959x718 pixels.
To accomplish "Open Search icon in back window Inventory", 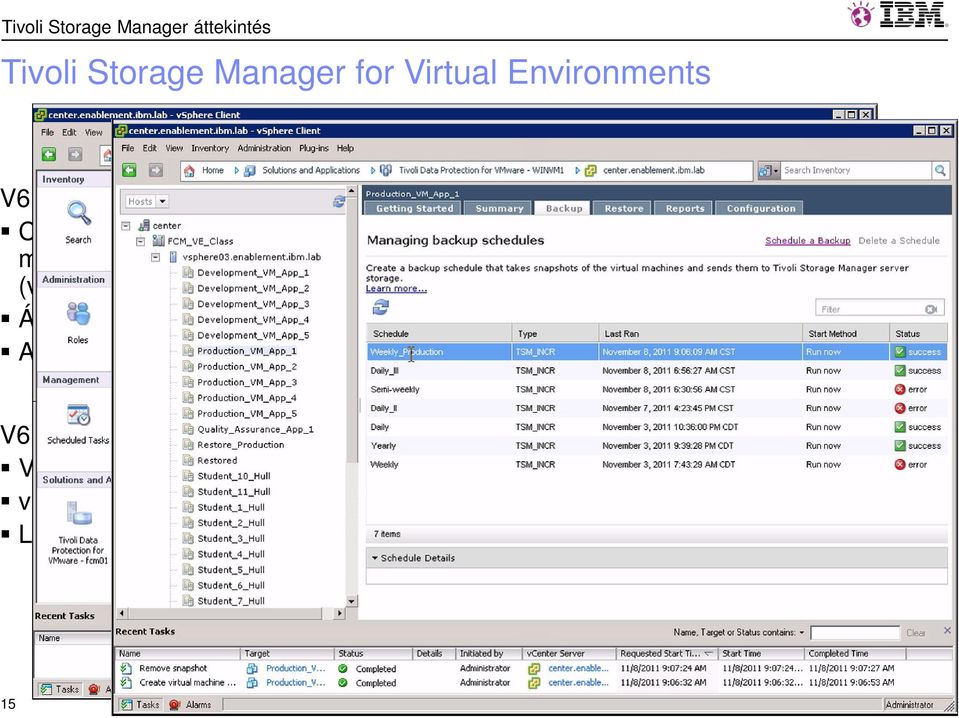I will (79, 213).
